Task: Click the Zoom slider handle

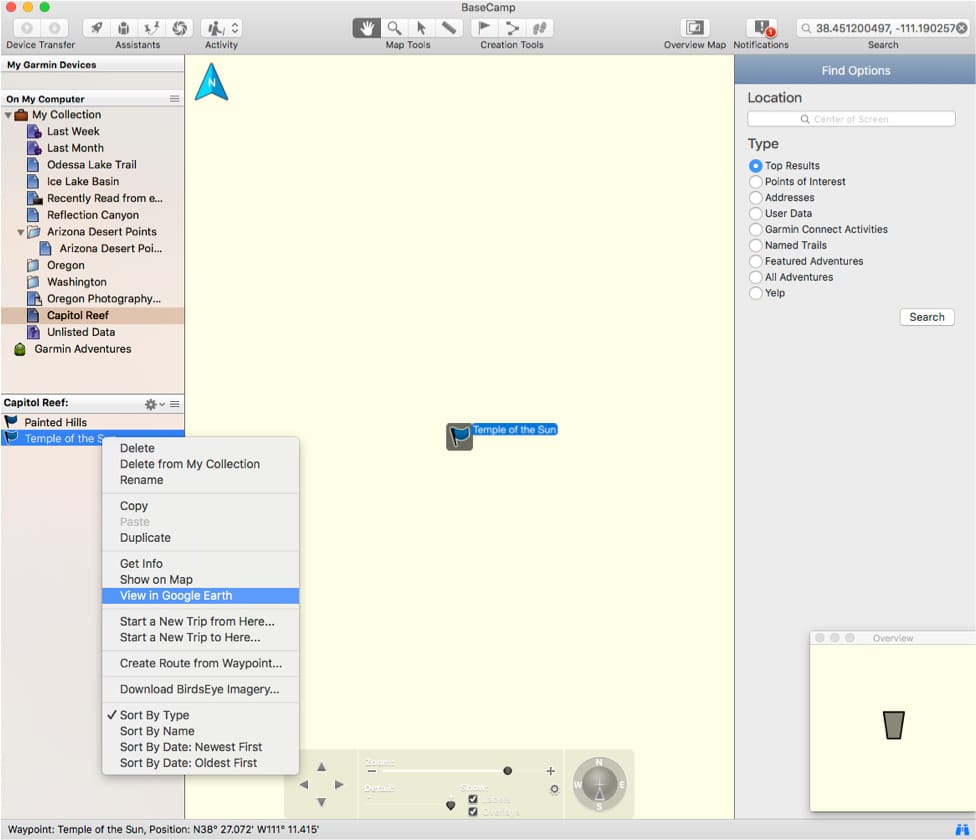Action: tap(508, 771)
